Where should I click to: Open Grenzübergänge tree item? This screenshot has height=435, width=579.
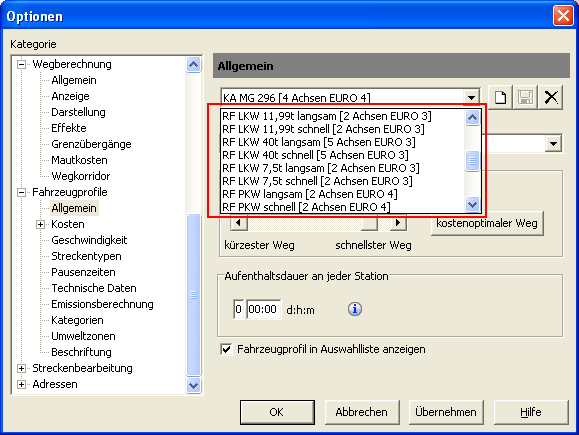(x=92, y=144)
